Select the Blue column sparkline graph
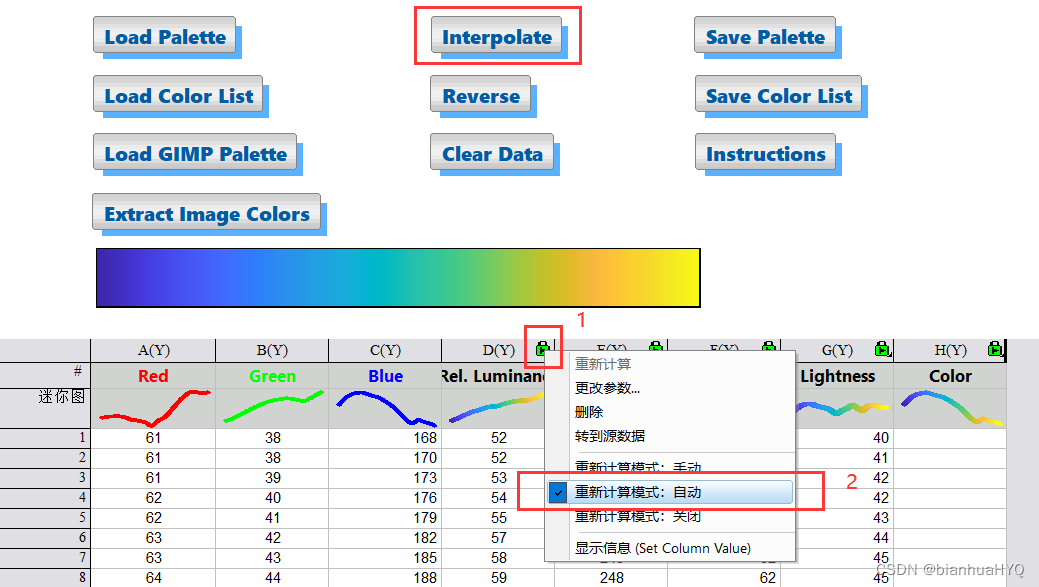The width and height of the screenshot is (1039, 587). pos(385,408)
